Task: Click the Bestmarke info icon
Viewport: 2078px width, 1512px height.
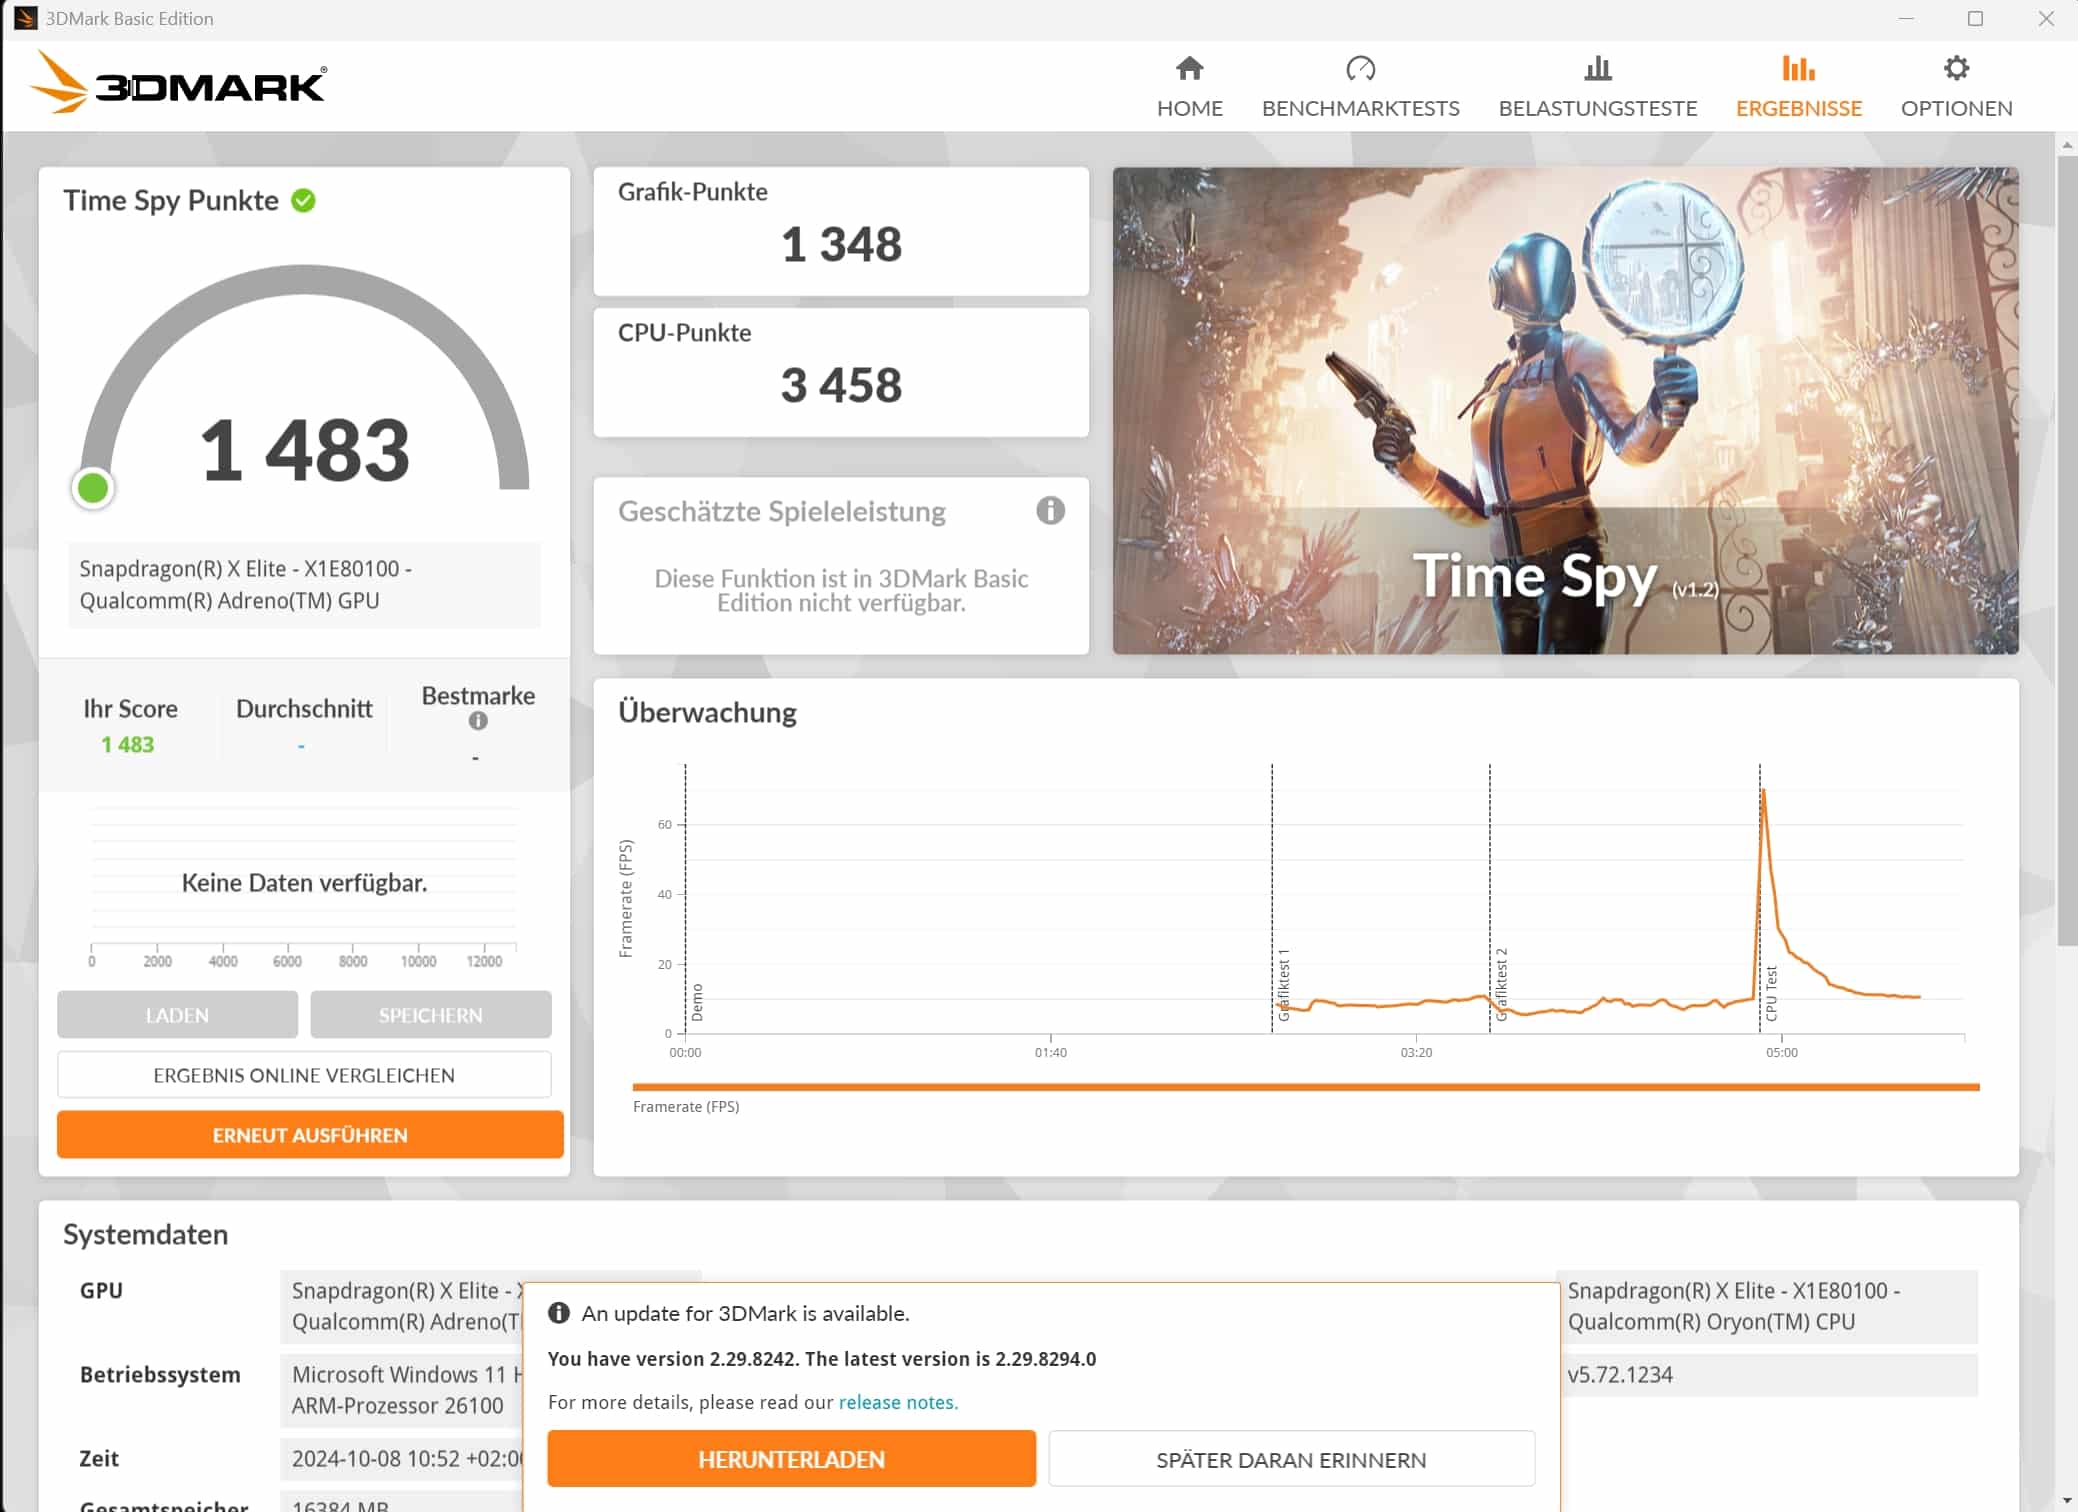Action: (x=478, y=721)
